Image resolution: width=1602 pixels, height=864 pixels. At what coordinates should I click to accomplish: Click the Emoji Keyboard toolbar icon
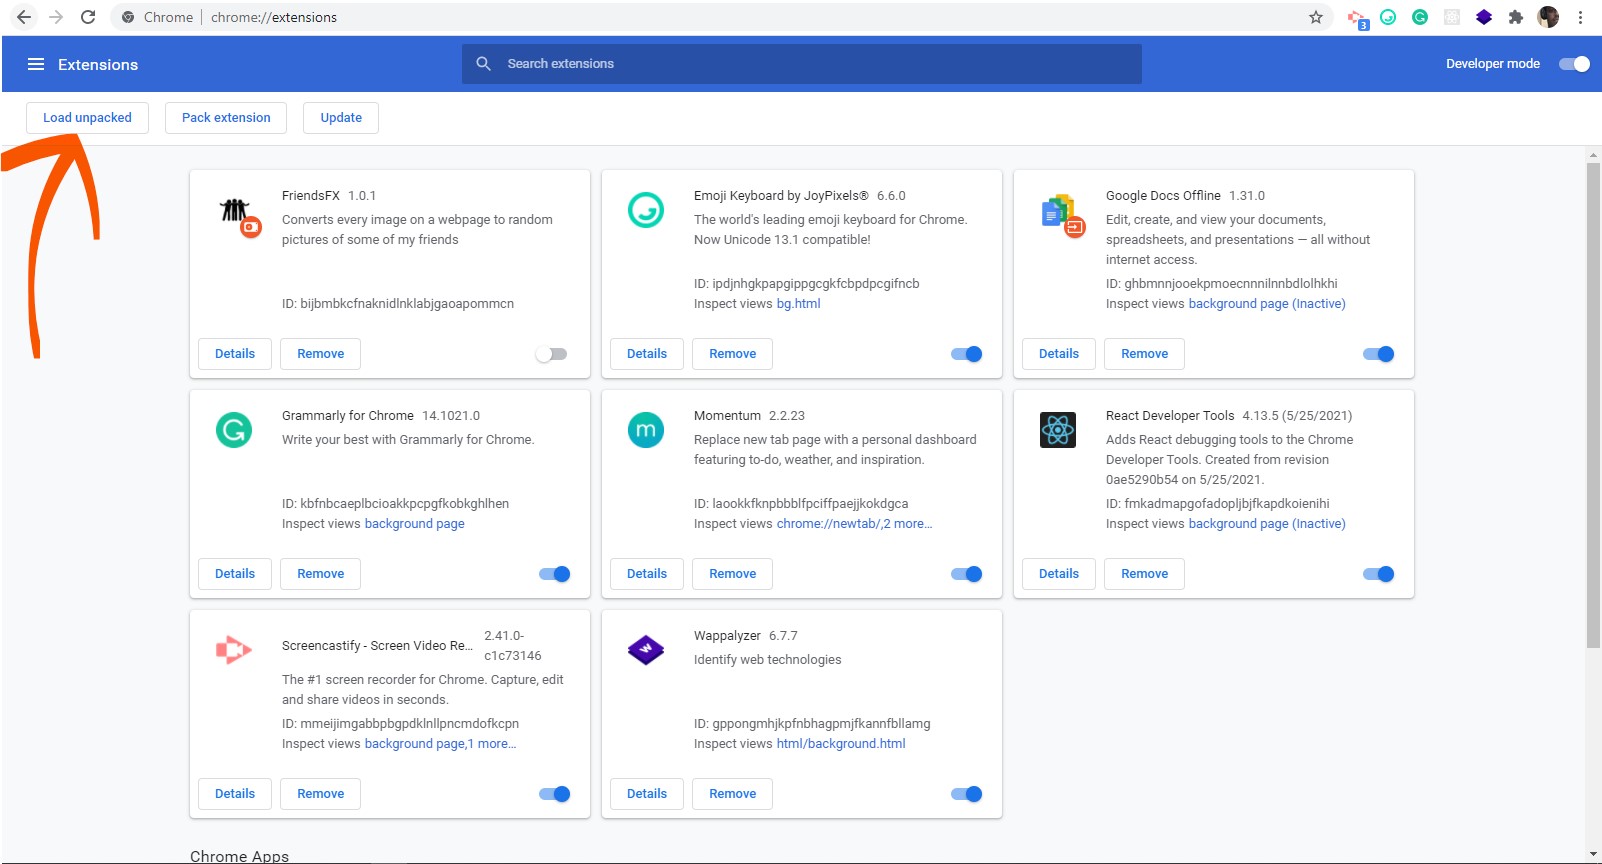[x=1388, y=17]
